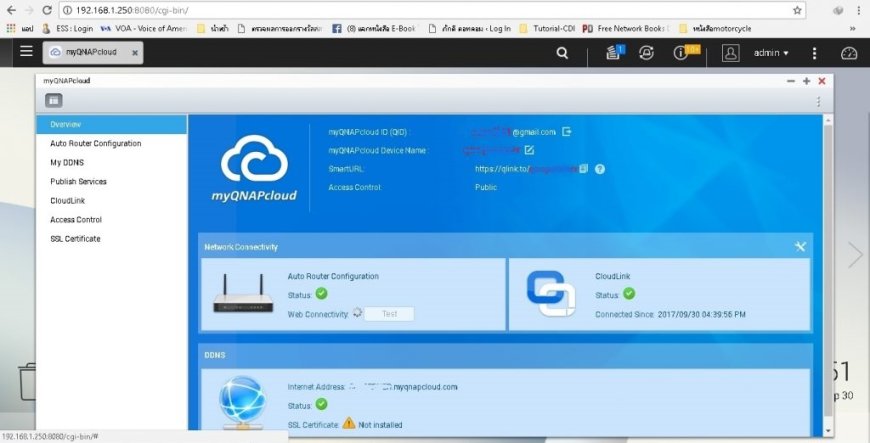Click the Test web connectivity button
This screenshot has width=870, height=443.
(x=389, y=314)
